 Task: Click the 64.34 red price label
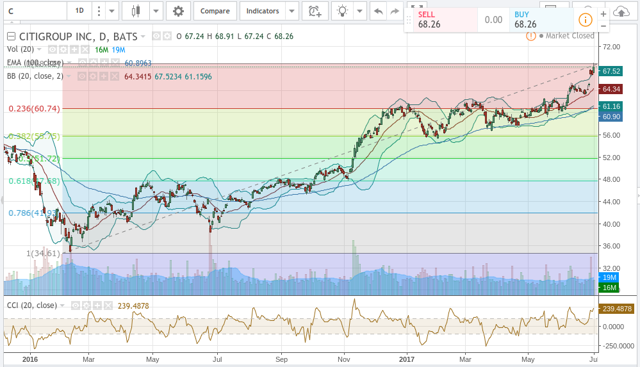coord(611,89)
